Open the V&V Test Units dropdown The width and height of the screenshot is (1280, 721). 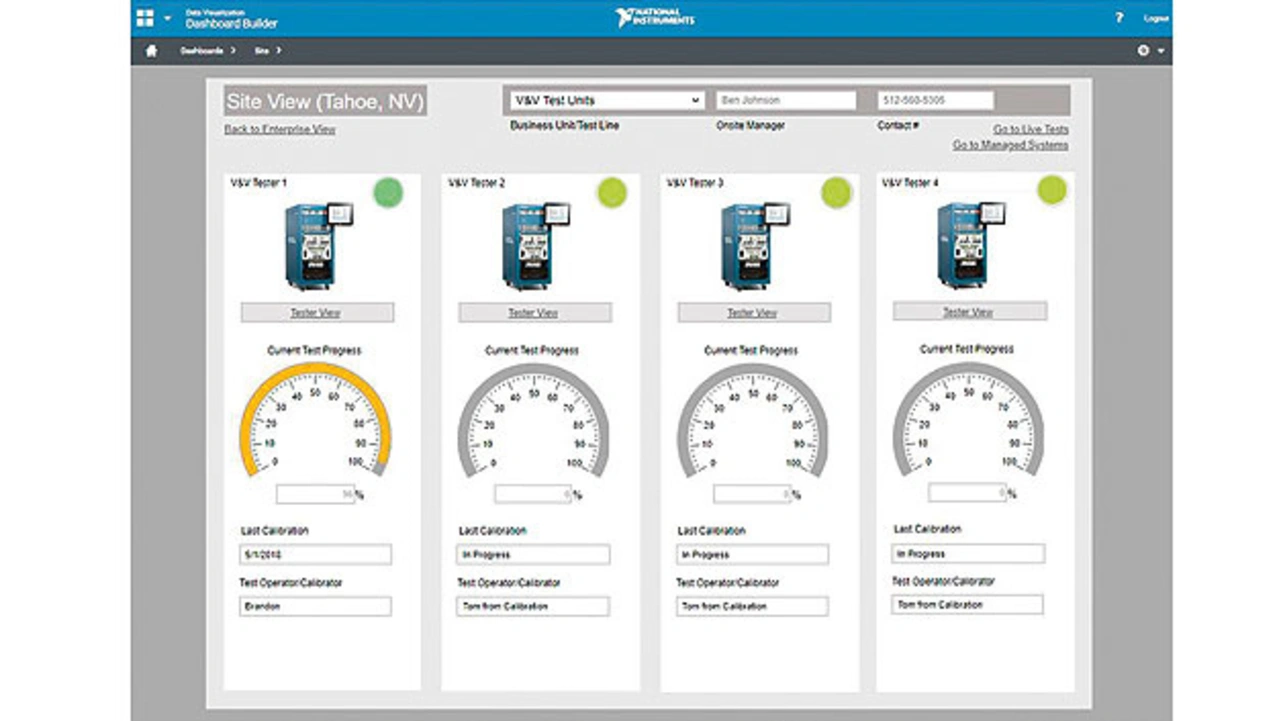607,101
